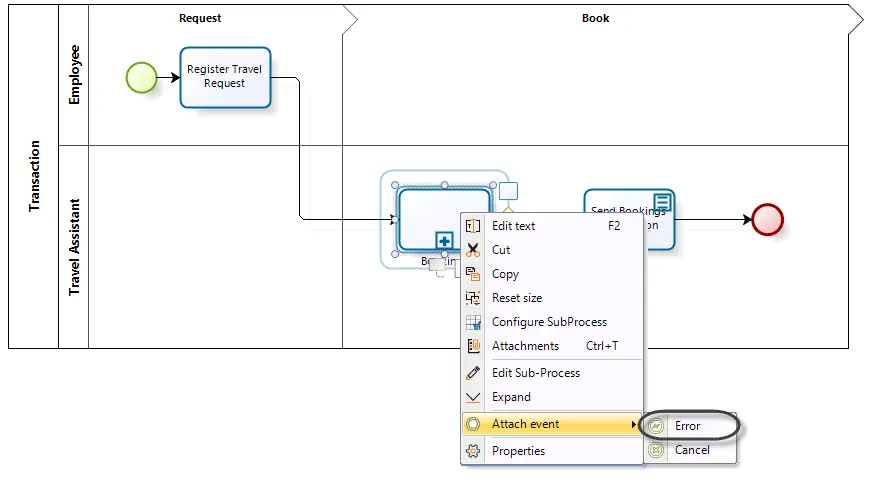Click the green start event circle
Screen dimensions: 889x487
pyautogui.click(x=141, y=78)
